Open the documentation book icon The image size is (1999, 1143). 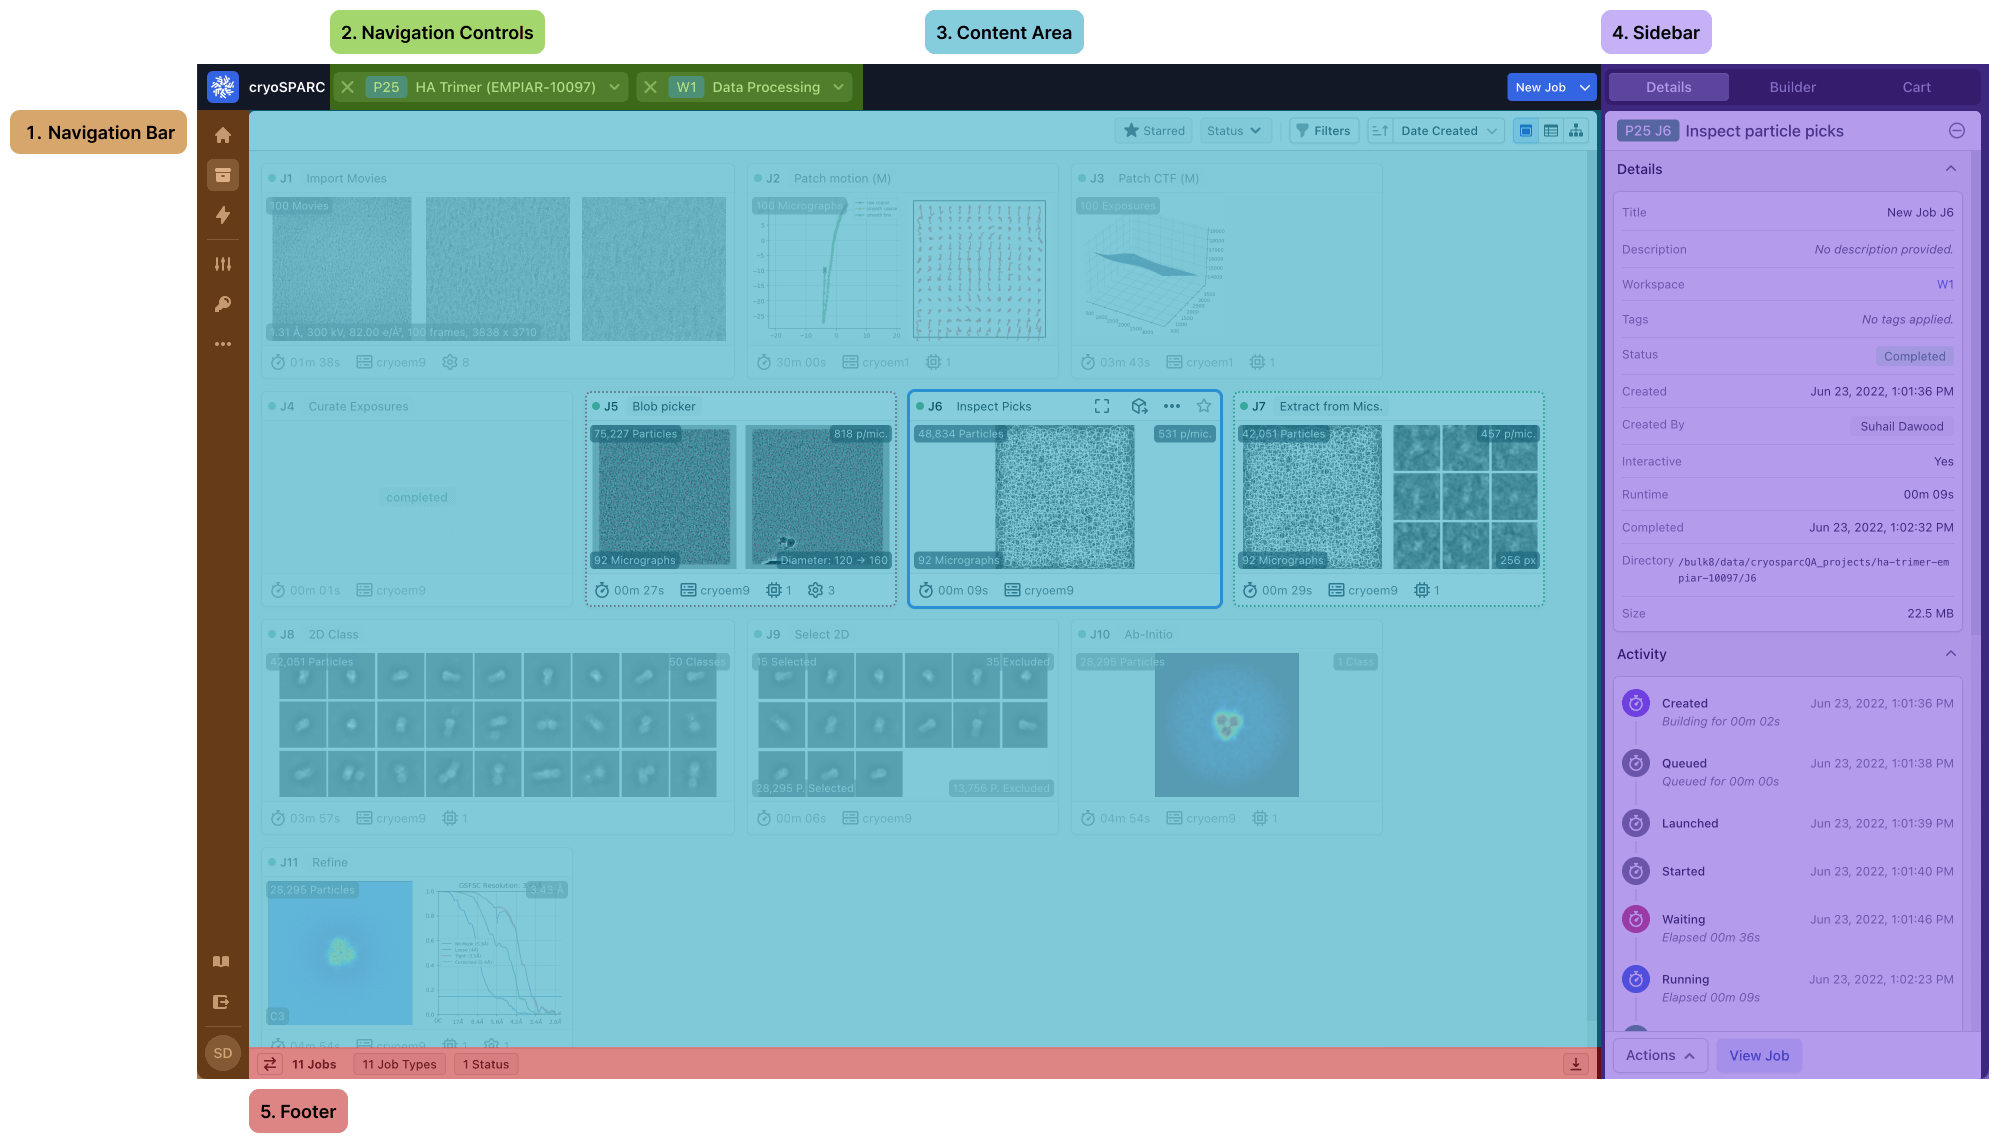tap(222, 962)
